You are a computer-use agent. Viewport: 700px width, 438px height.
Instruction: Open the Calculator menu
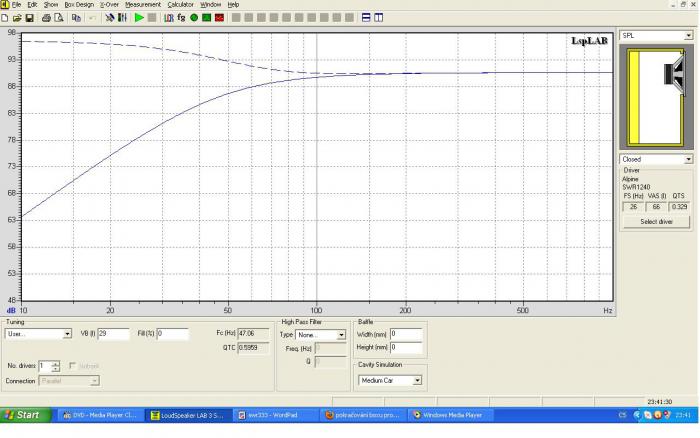[180, 4]
